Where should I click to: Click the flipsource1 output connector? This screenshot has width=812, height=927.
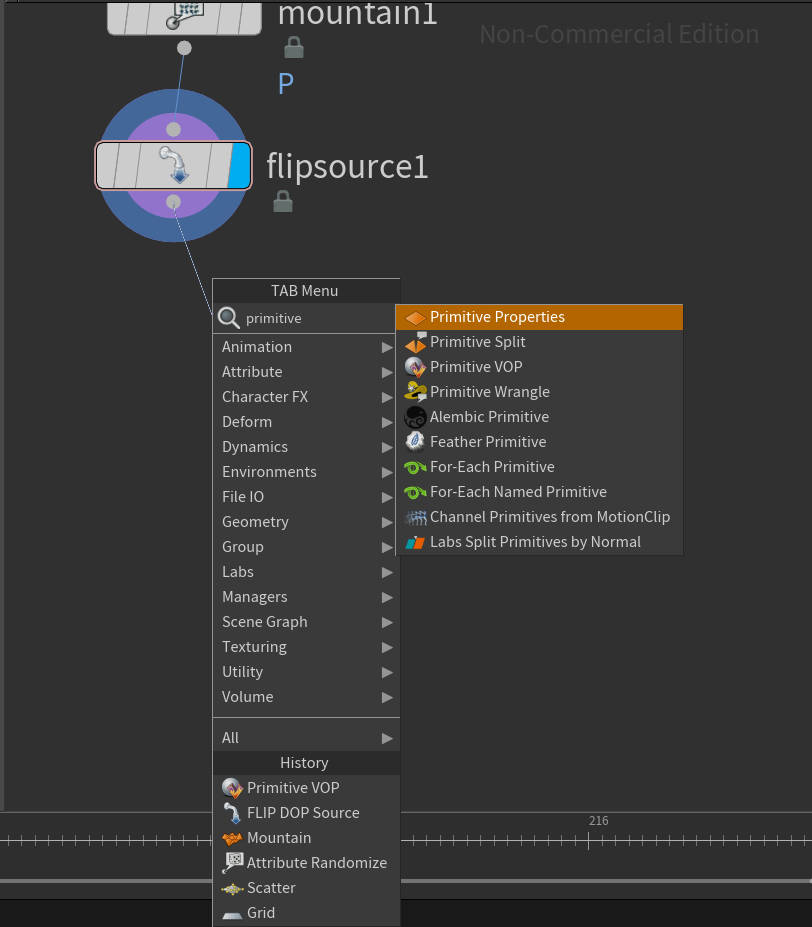[x=173, y=202]
